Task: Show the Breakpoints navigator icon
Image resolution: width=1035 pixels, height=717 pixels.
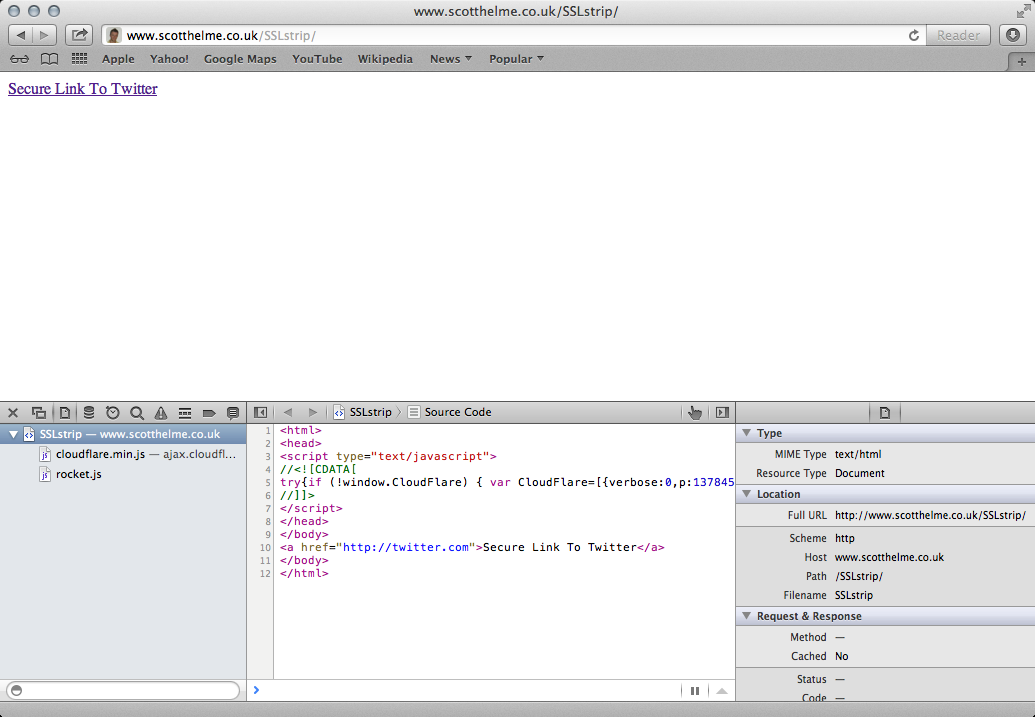Action: point(209,413)
